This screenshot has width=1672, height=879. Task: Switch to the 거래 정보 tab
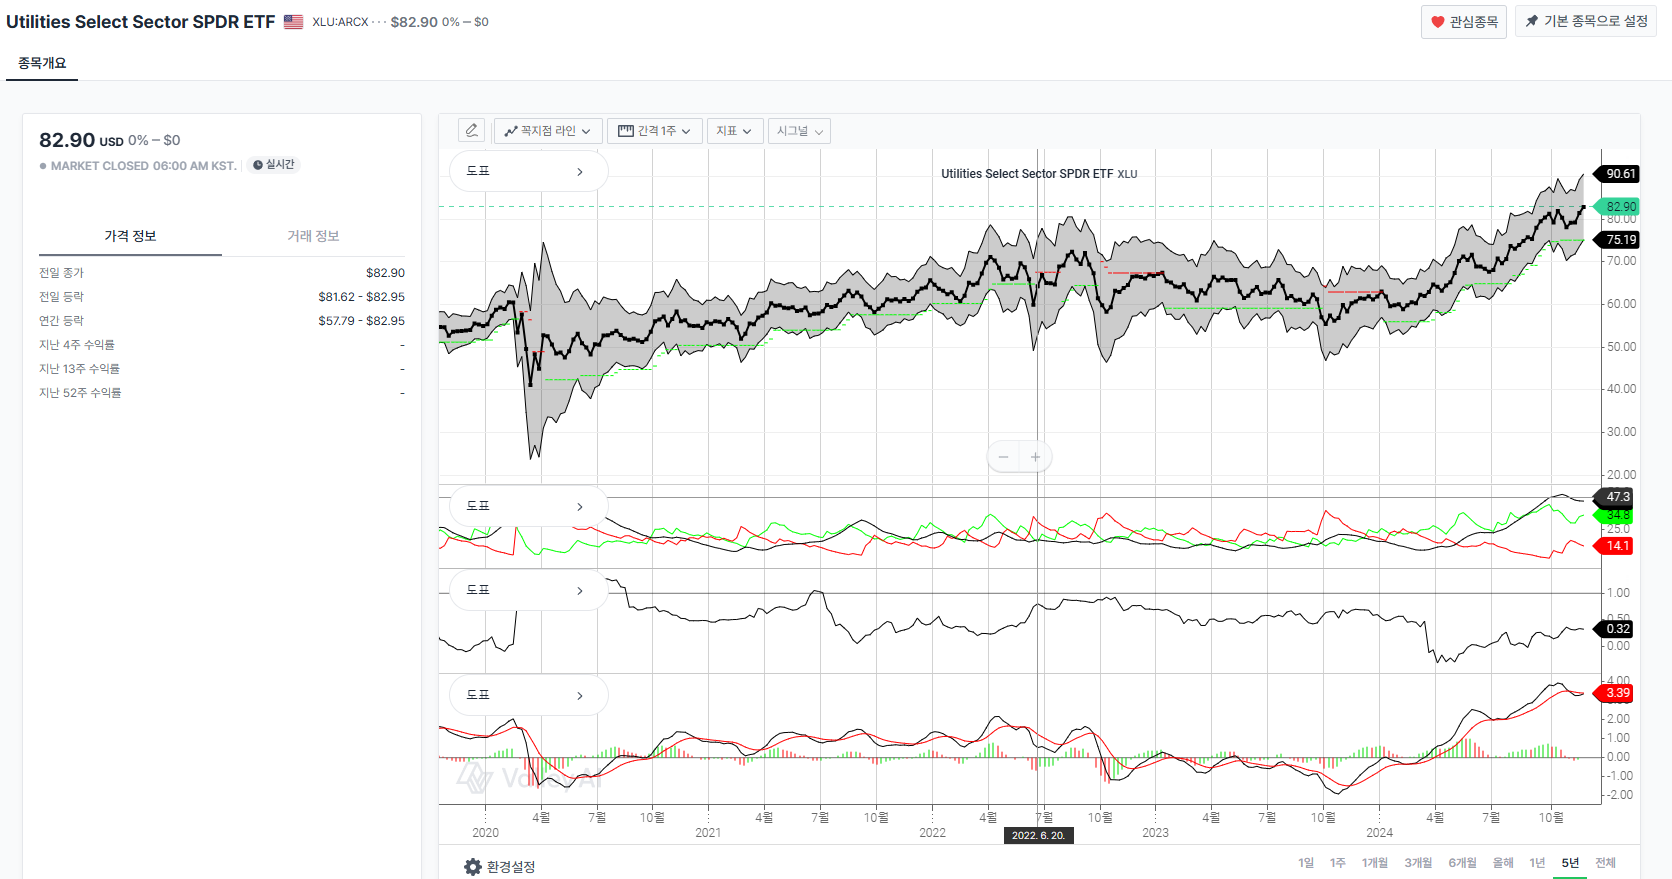tap(314, 236)
